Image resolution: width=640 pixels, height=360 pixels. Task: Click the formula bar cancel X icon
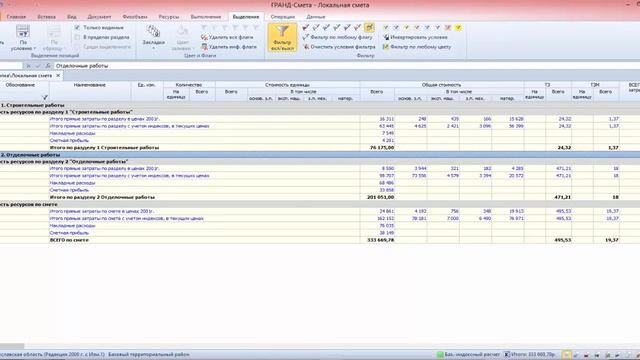click(x=28, y=66)
